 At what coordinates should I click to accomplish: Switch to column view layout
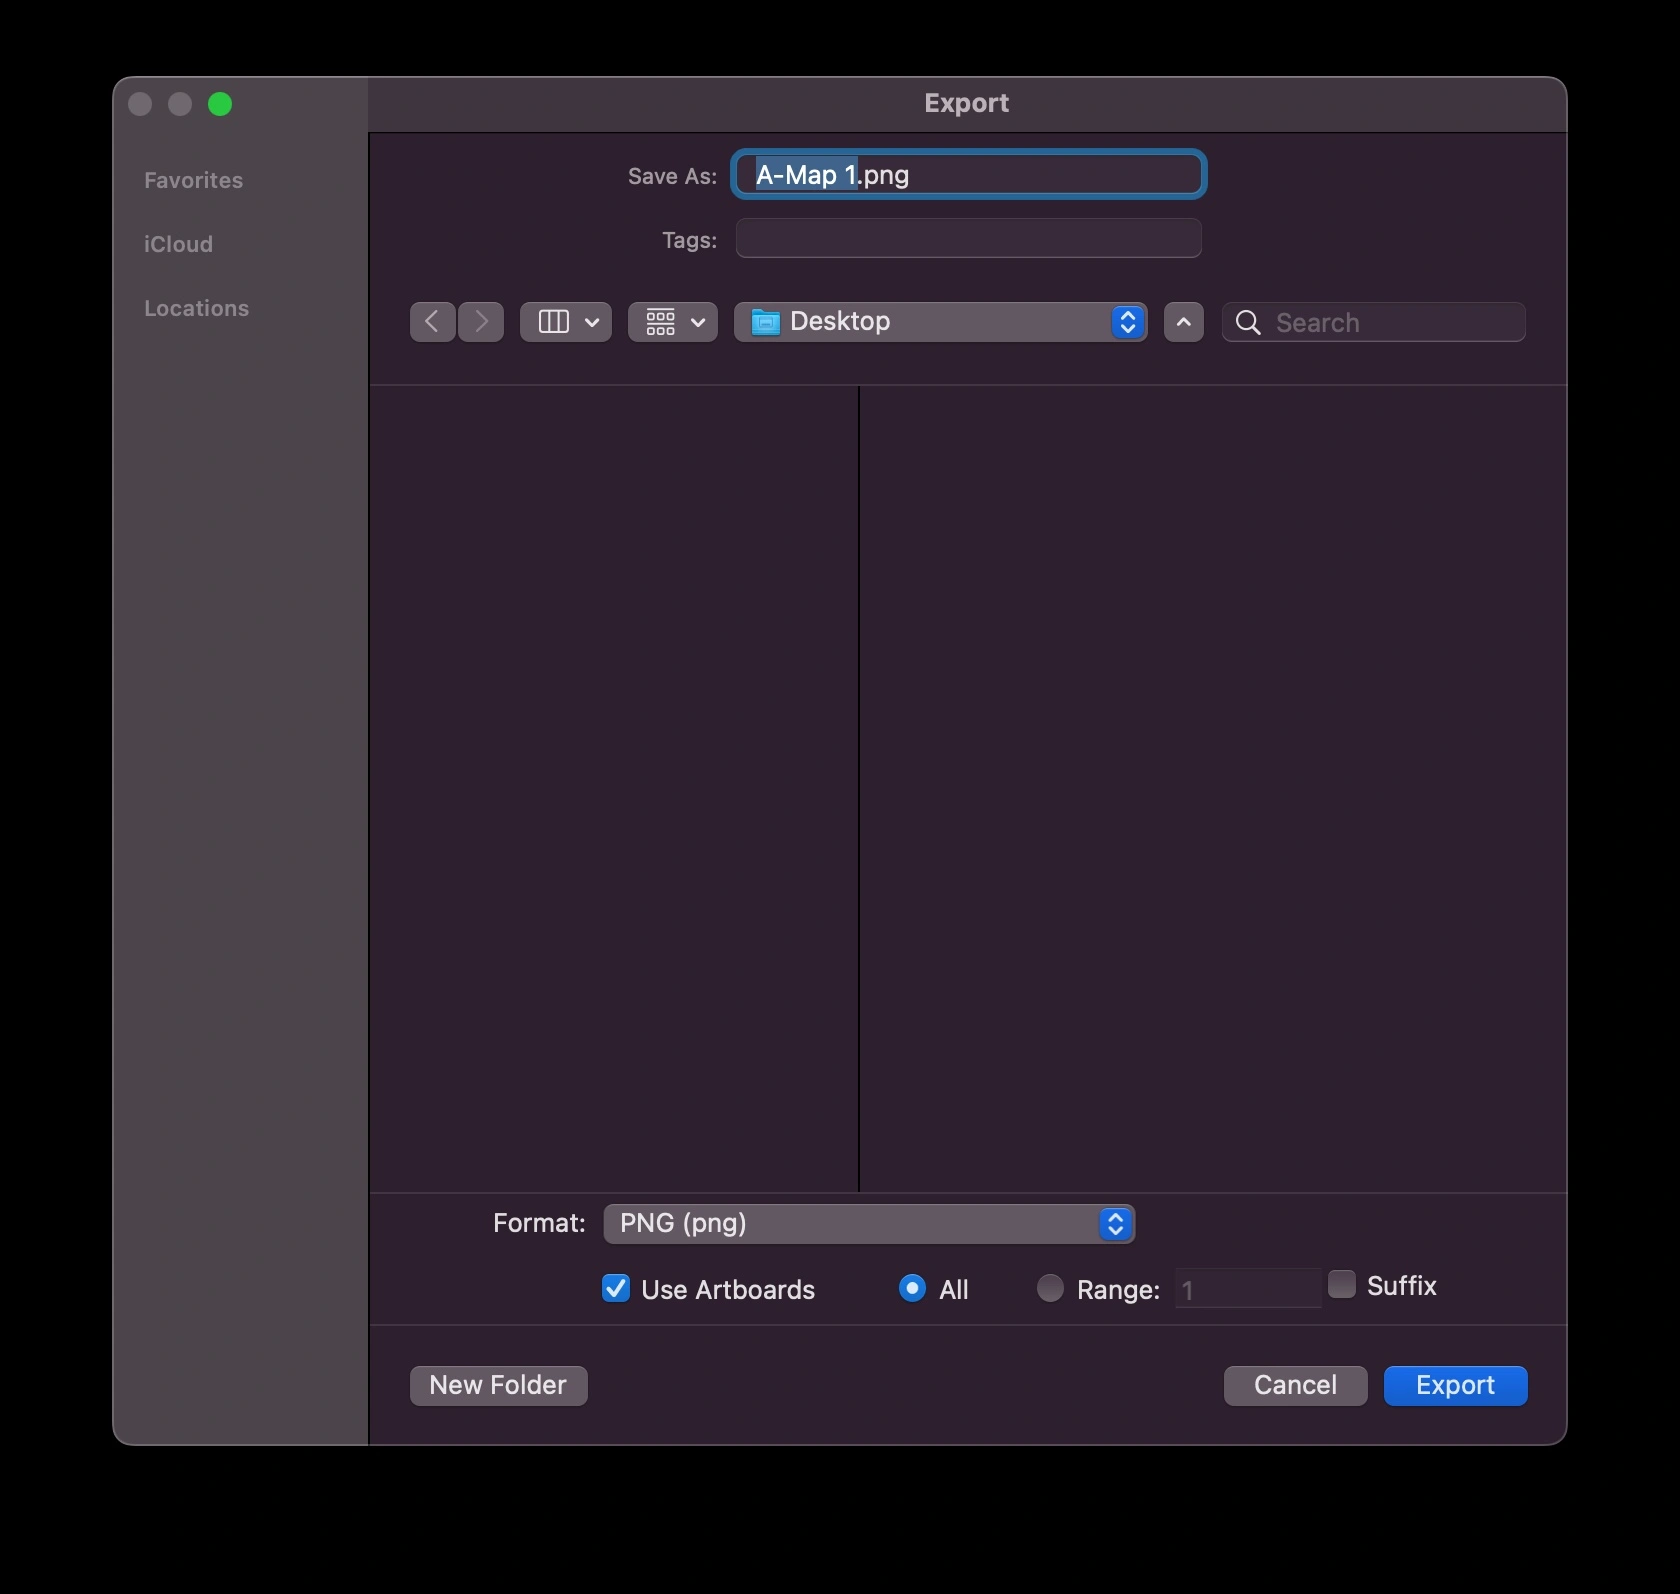tap(553, 321)
